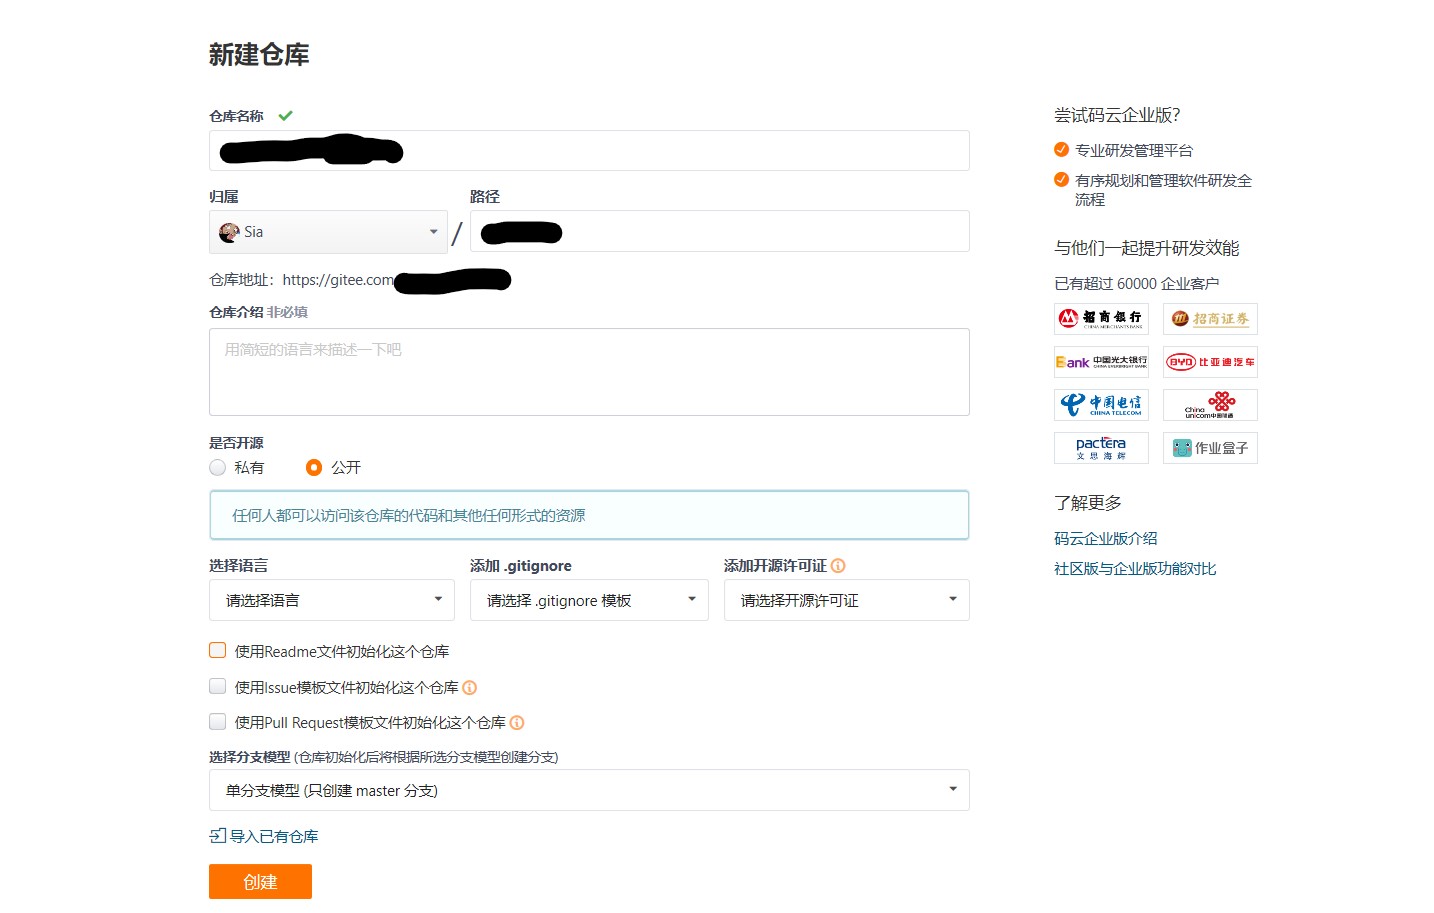Click the 招商证券 logo
Viewport: 1434px width, 913px height.
pos(1210,319)
